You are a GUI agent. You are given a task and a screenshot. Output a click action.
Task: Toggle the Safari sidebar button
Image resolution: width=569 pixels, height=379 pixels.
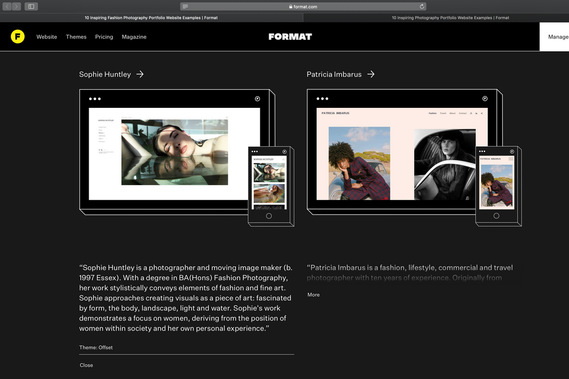(x=31, y=6)
